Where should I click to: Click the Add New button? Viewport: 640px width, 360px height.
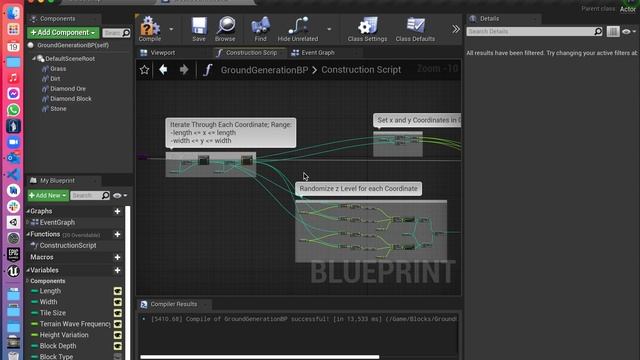(x=48, y=196)
